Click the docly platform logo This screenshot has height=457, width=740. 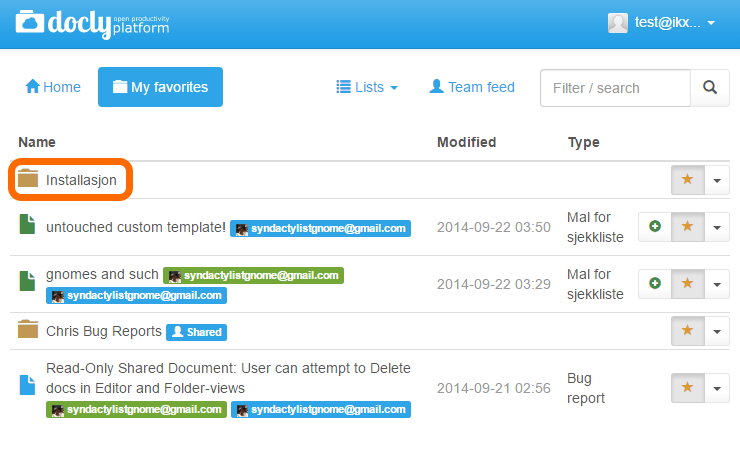[x=92, y=24]
